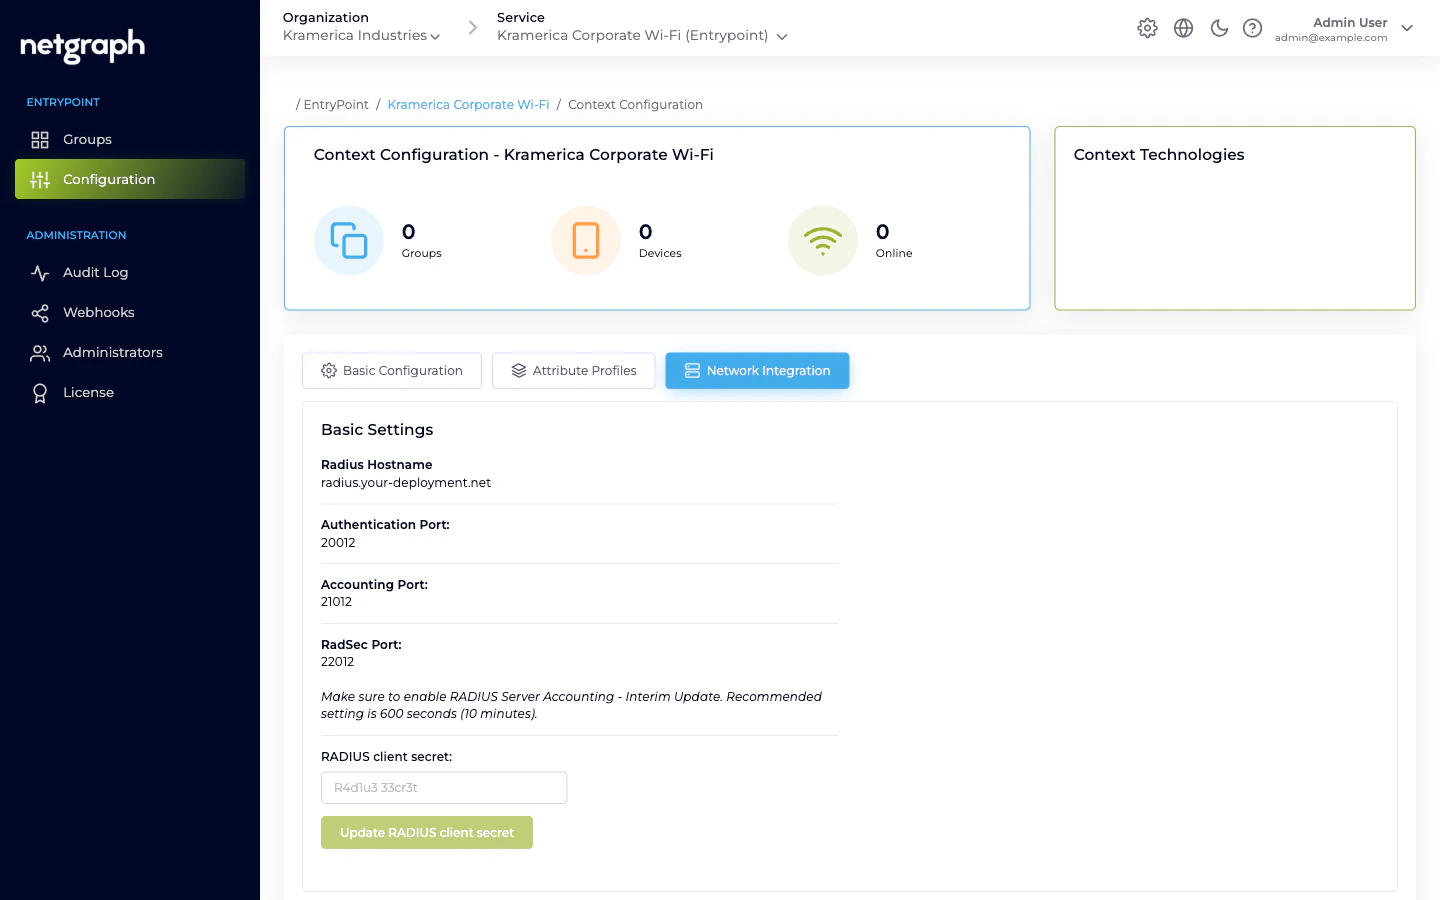Expand the Admin User account menu

click(1407, 28)
